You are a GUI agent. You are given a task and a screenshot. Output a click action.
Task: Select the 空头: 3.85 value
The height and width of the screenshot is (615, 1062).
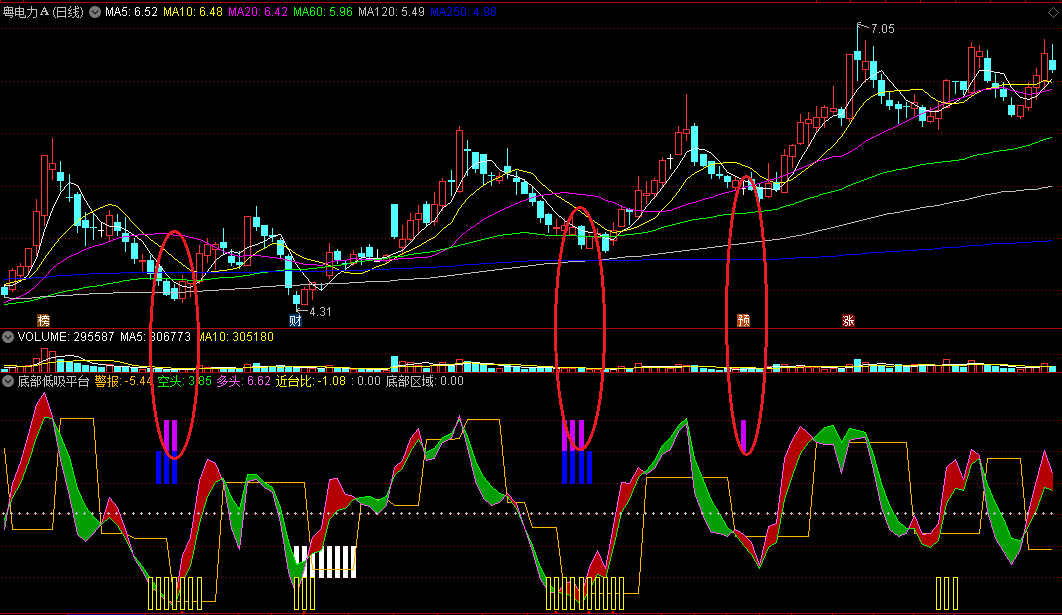tap(185, 381)
